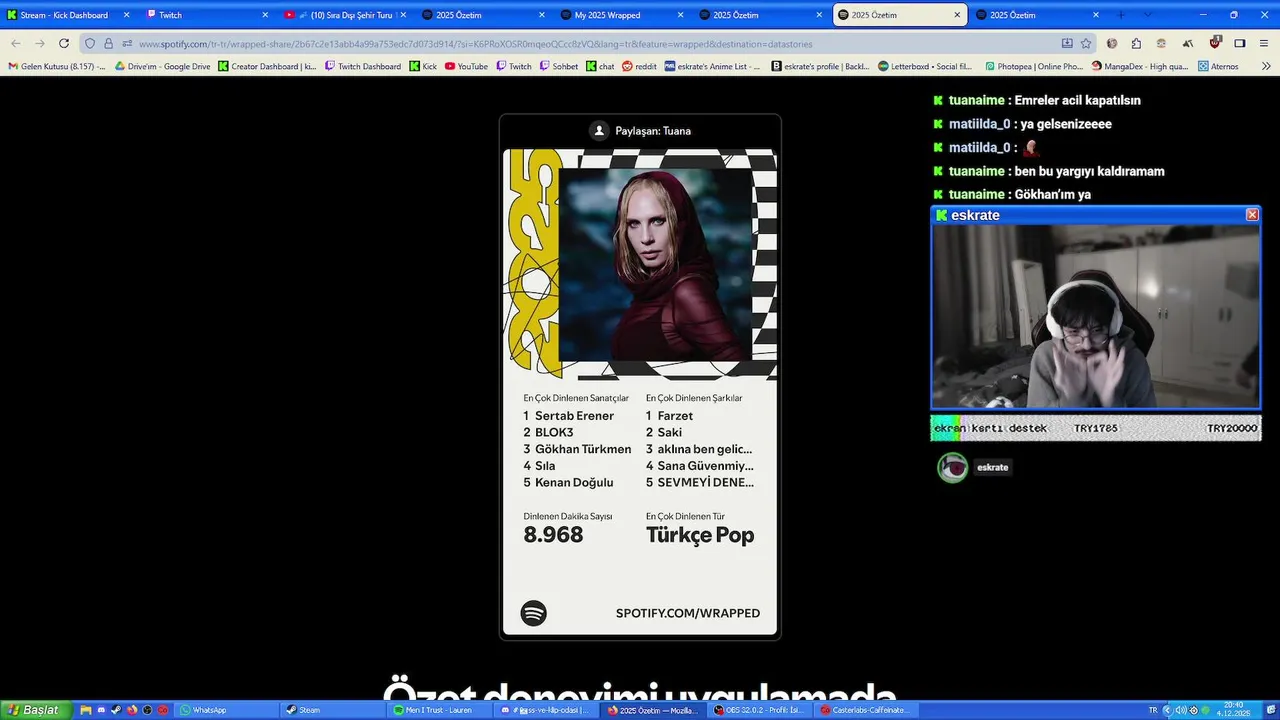The width and height of the screenshot is (1280, 720).
Task: Open a new browser tab
Action: click(x=1120, y=15)
